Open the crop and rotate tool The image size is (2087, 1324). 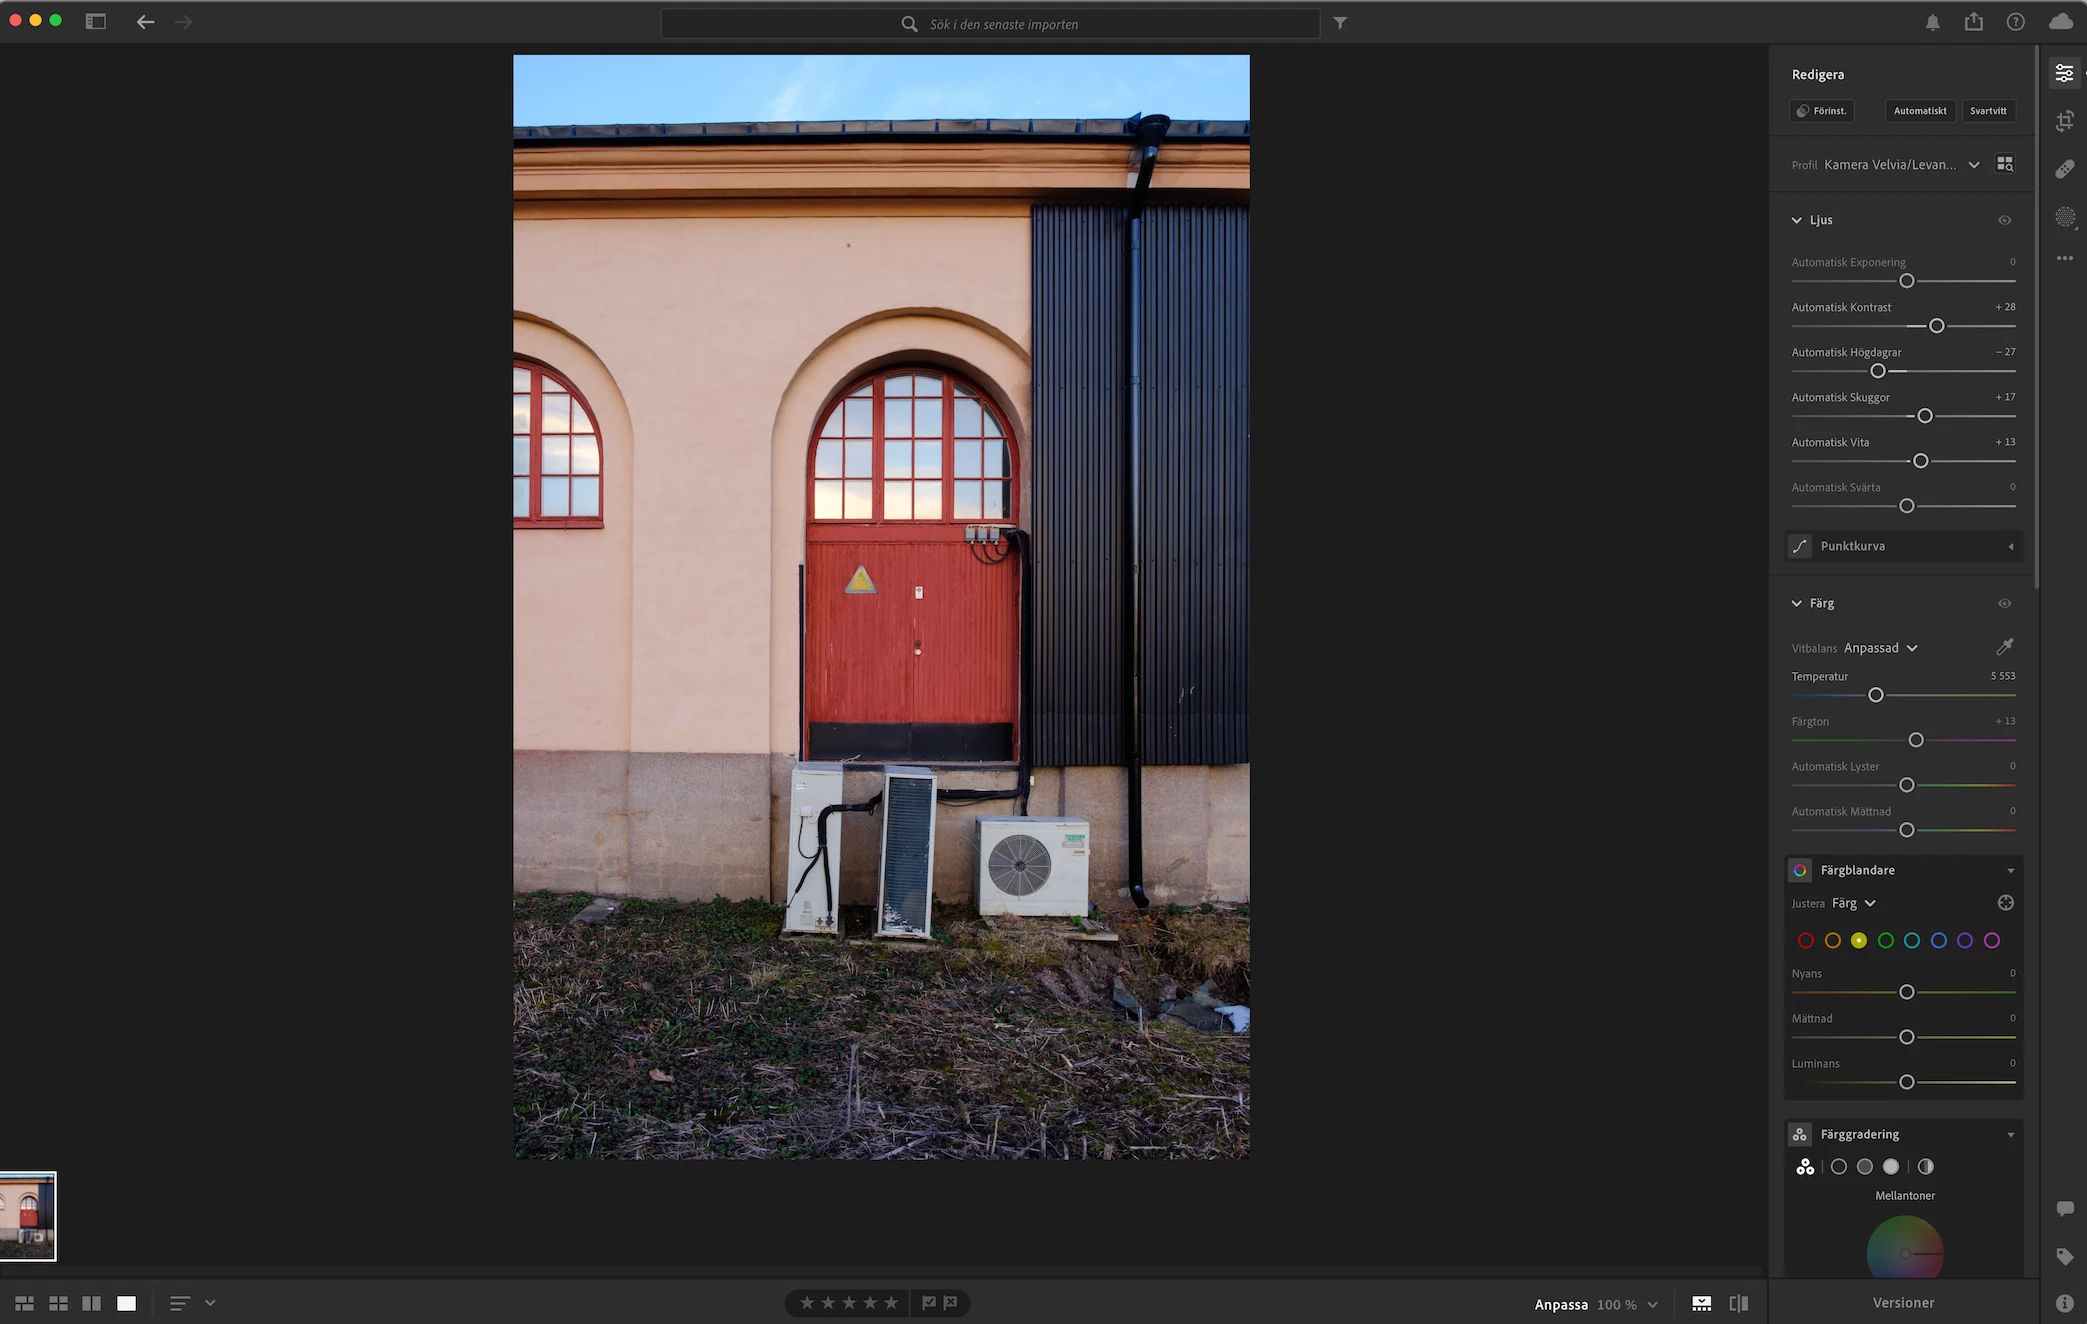point(2064,121)
